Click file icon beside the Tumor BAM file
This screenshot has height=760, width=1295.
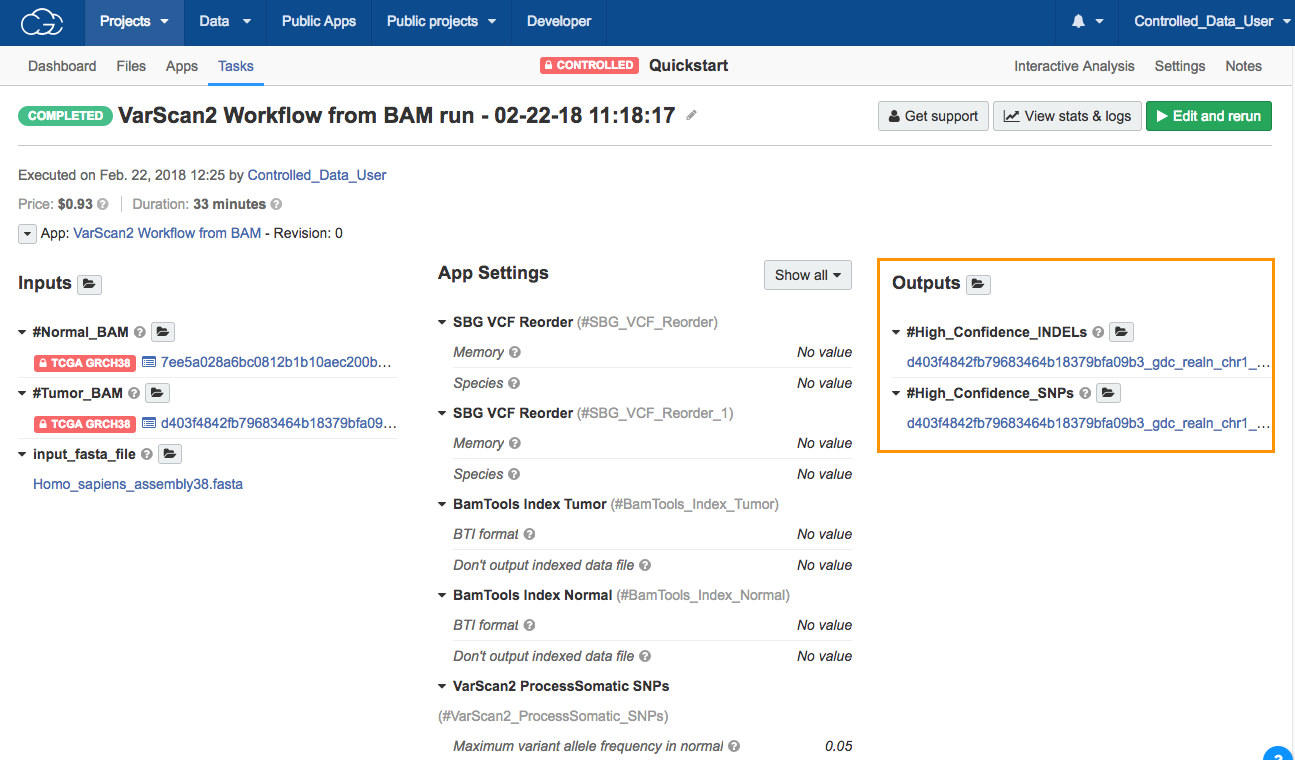pyautogui.click(x=149, y=423)
